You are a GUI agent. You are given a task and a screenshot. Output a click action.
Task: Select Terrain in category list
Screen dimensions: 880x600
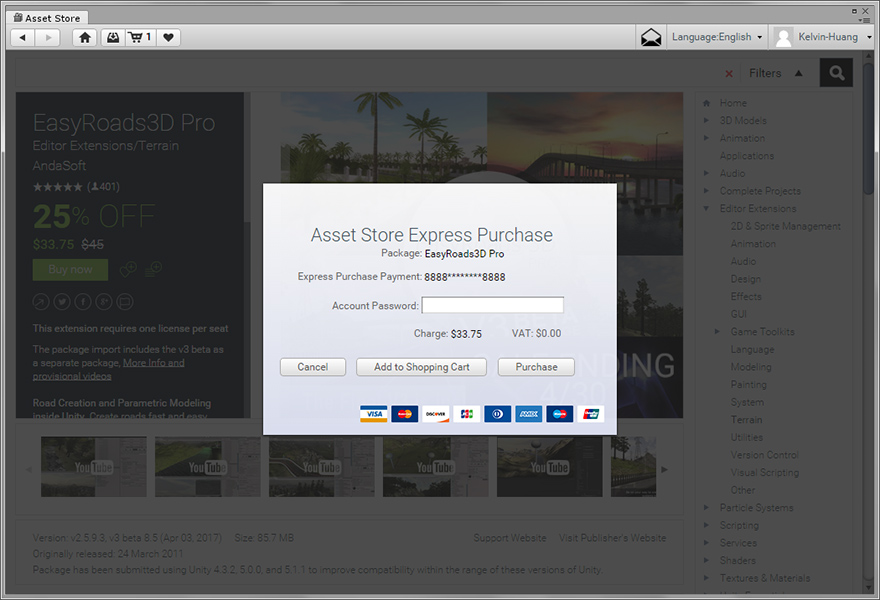coord(746,420)
